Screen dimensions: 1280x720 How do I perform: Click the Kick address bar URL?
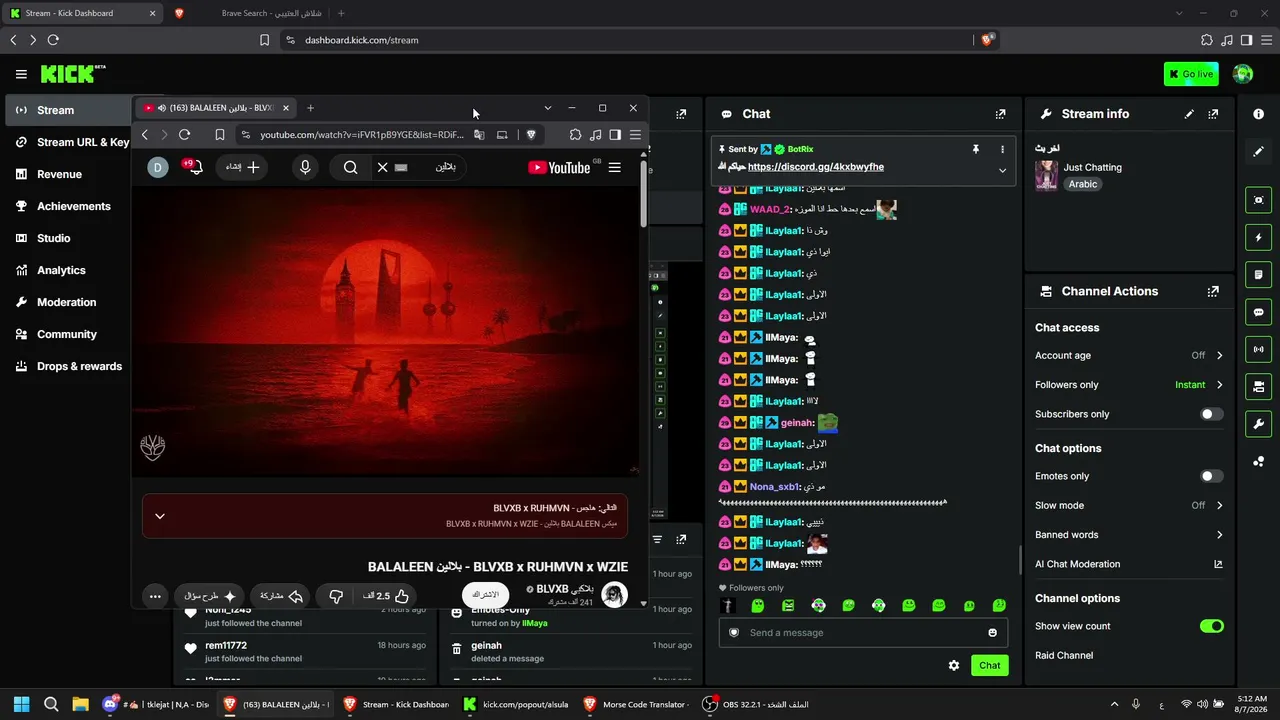(x=362, y=40)
